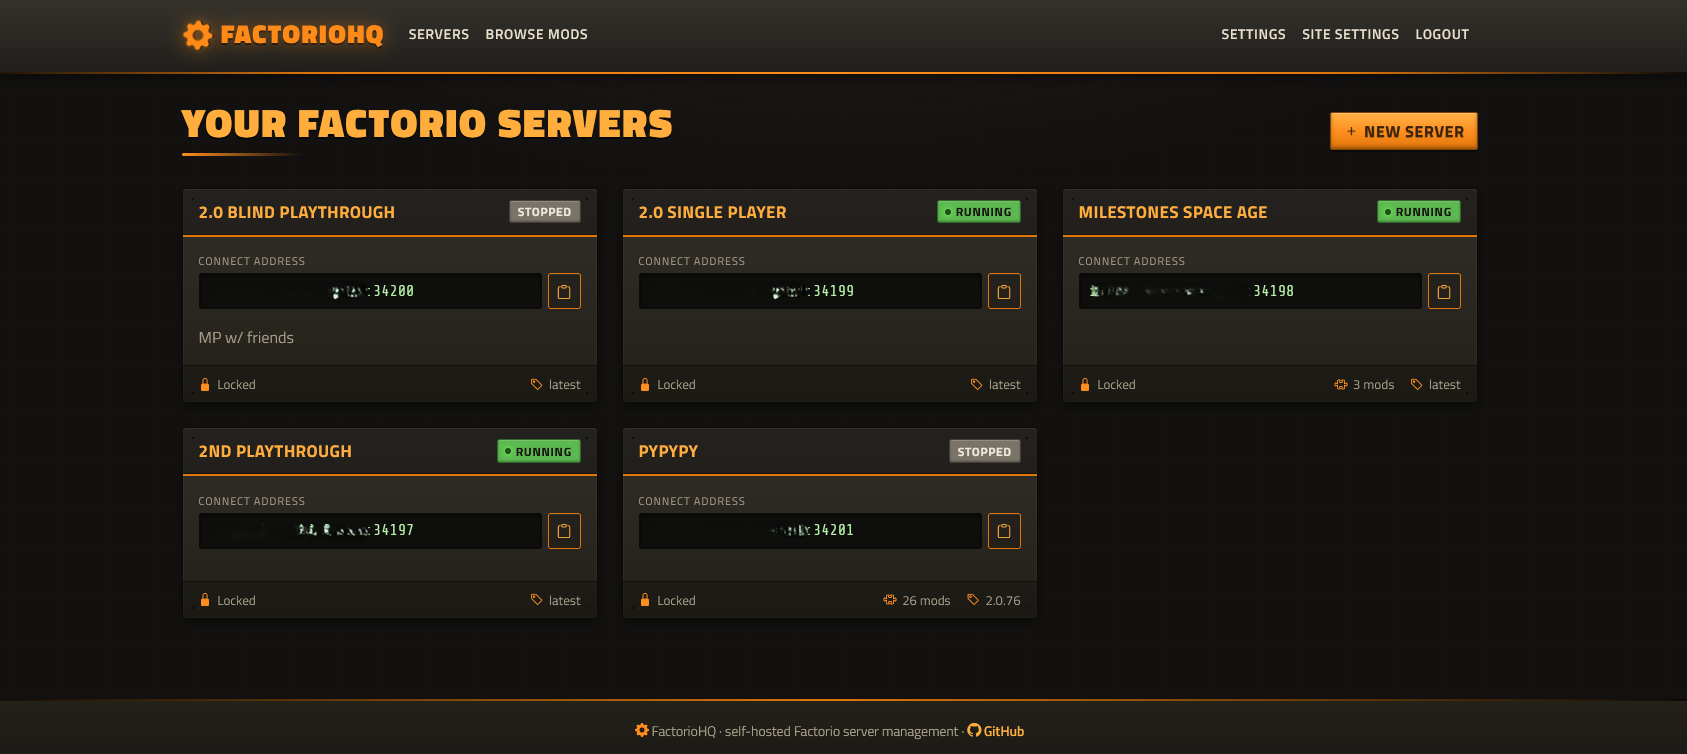Click lock icon on PYPYPY card

pos(645,600)
